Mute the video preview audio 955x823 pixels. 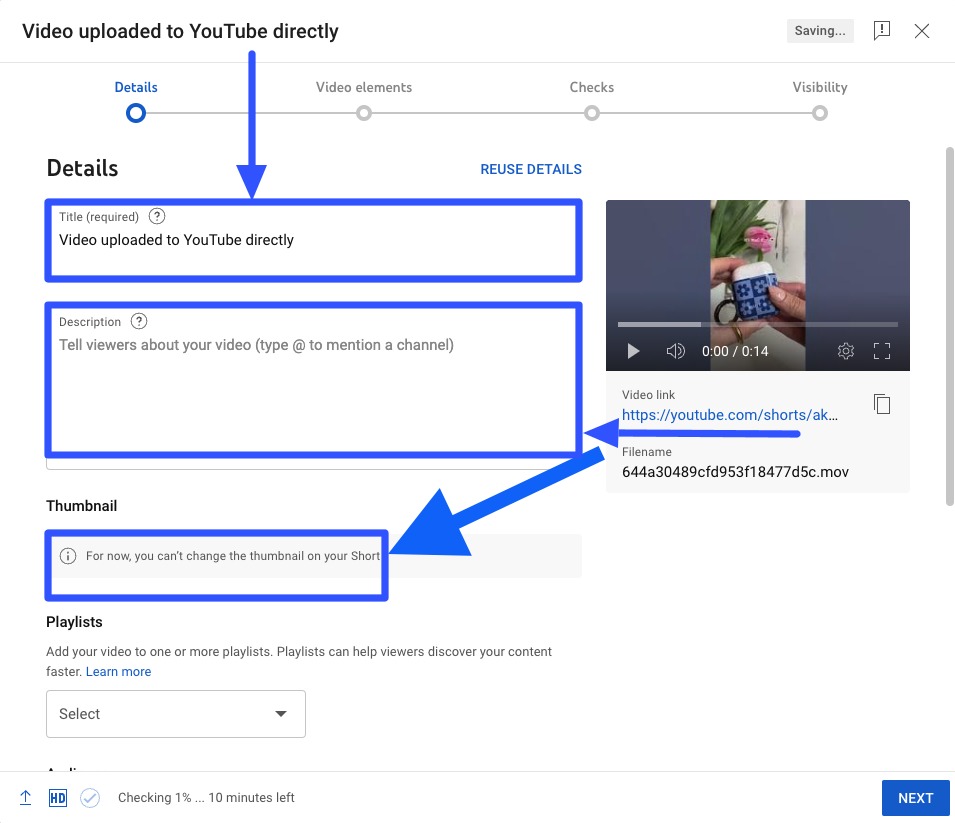point(675,351)
